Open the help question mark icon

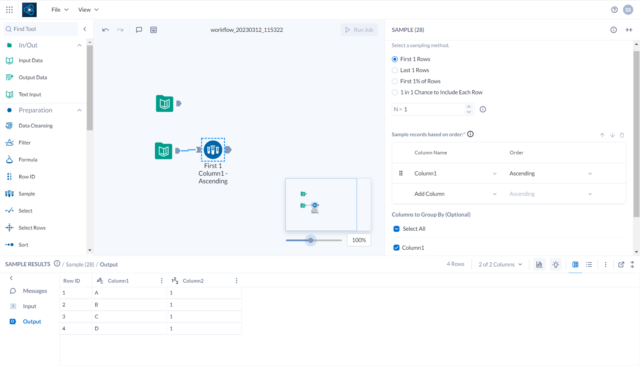point(614,10)
